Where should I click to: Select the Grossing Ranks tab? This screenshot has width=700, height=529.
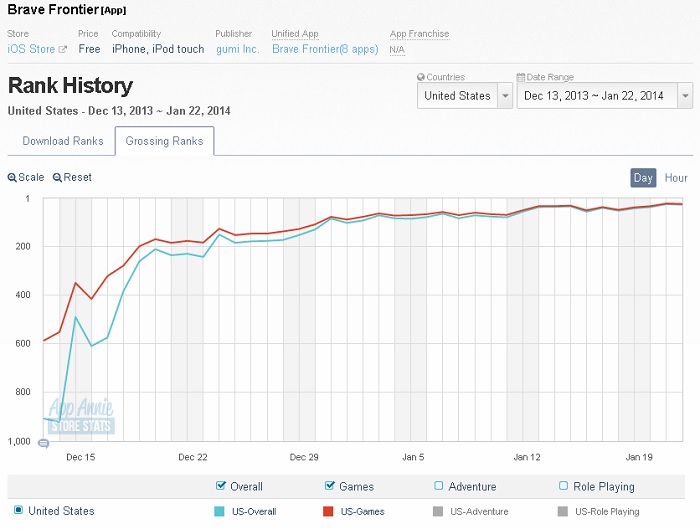[164, 141]
